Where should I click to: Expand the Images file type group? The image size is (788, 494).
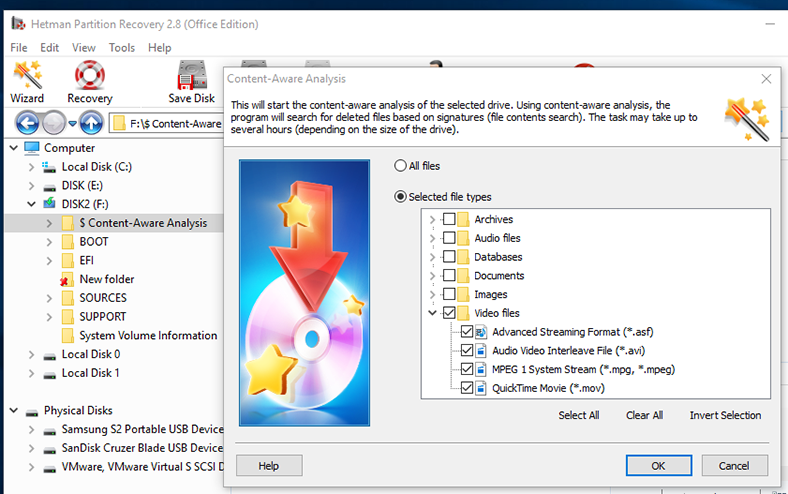[x=432, y=294]
